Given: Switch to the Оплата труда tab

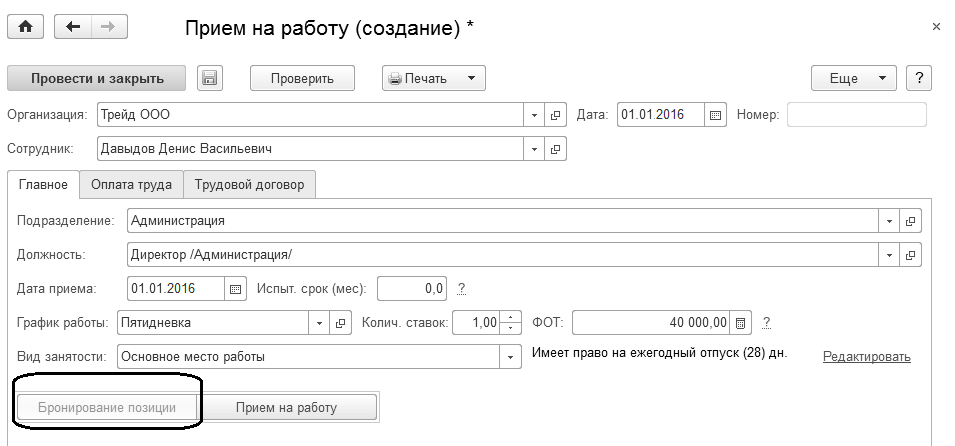Looking at the screenshot, I should 132,185.
